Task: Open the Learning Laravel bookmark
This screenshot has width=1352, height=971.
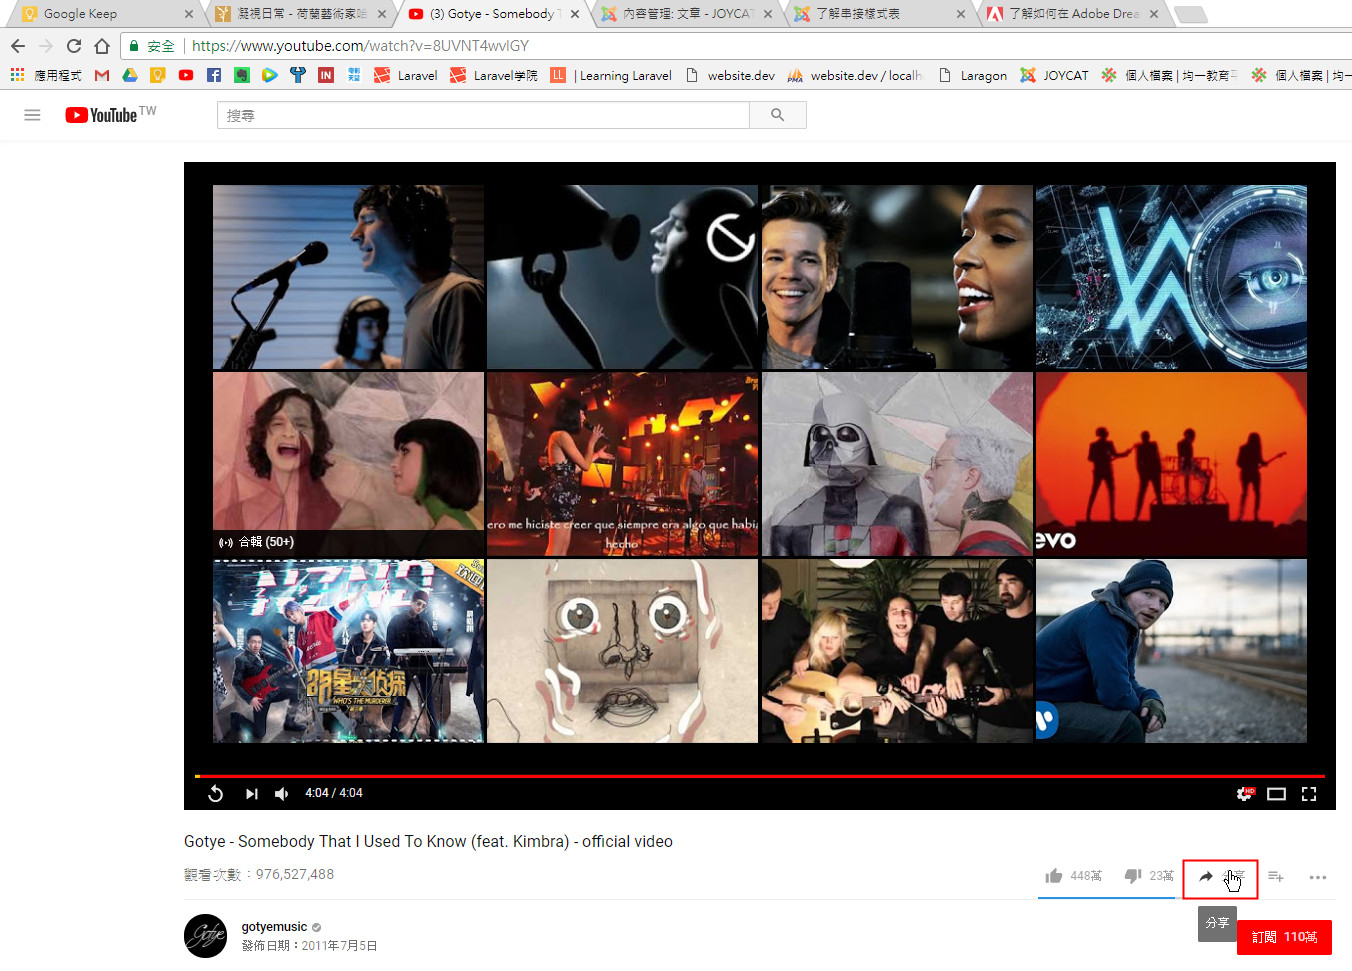Action: 611,75
